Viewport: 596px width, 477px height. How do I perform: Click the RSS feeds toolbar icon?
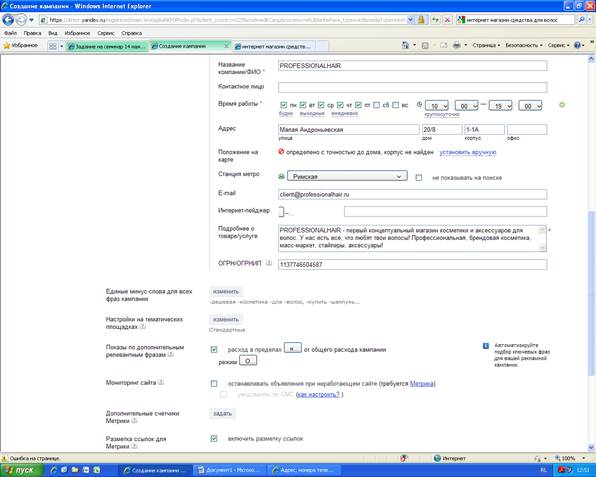(425, 46)
